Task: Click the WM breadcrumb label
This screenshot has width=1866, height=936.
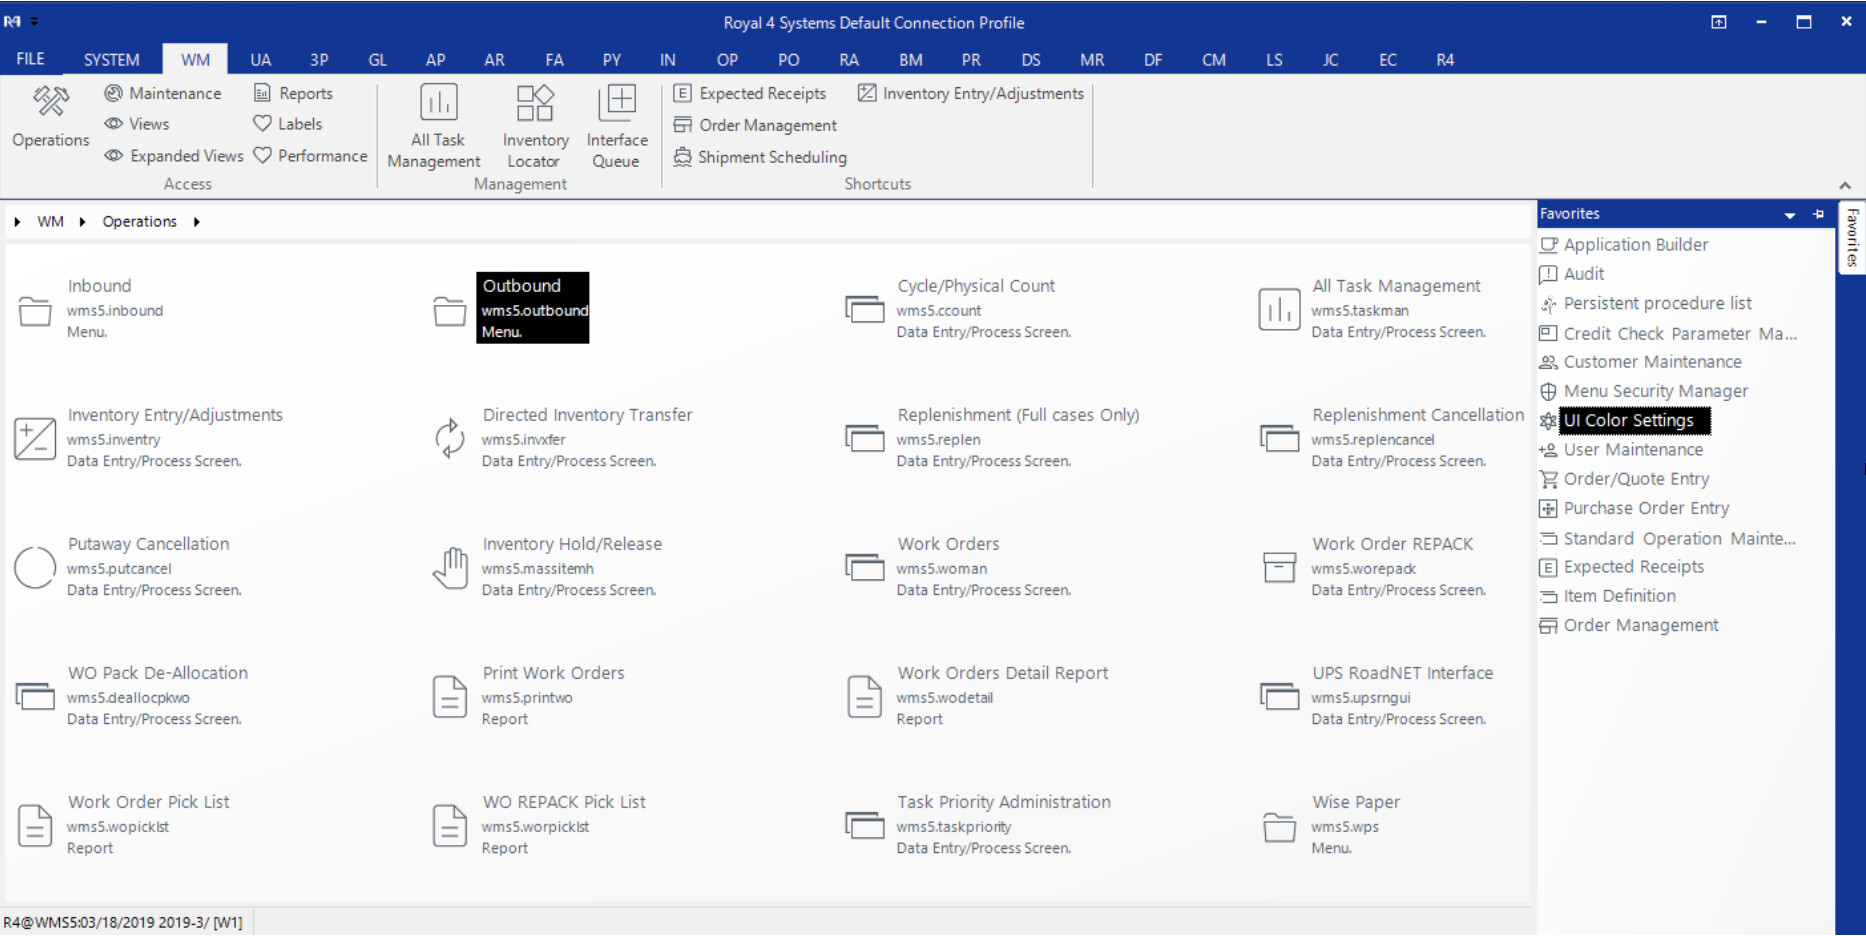Action: tap(50, 222)
